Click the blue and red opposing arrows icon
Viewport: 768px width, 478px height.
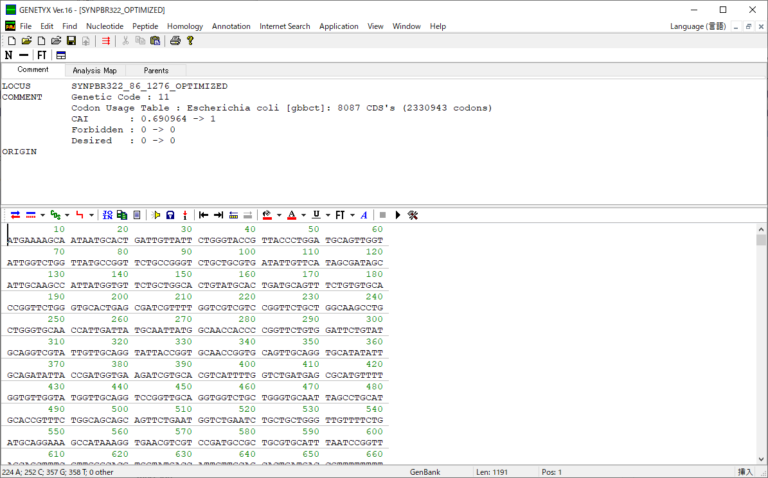tap(15, 215)
